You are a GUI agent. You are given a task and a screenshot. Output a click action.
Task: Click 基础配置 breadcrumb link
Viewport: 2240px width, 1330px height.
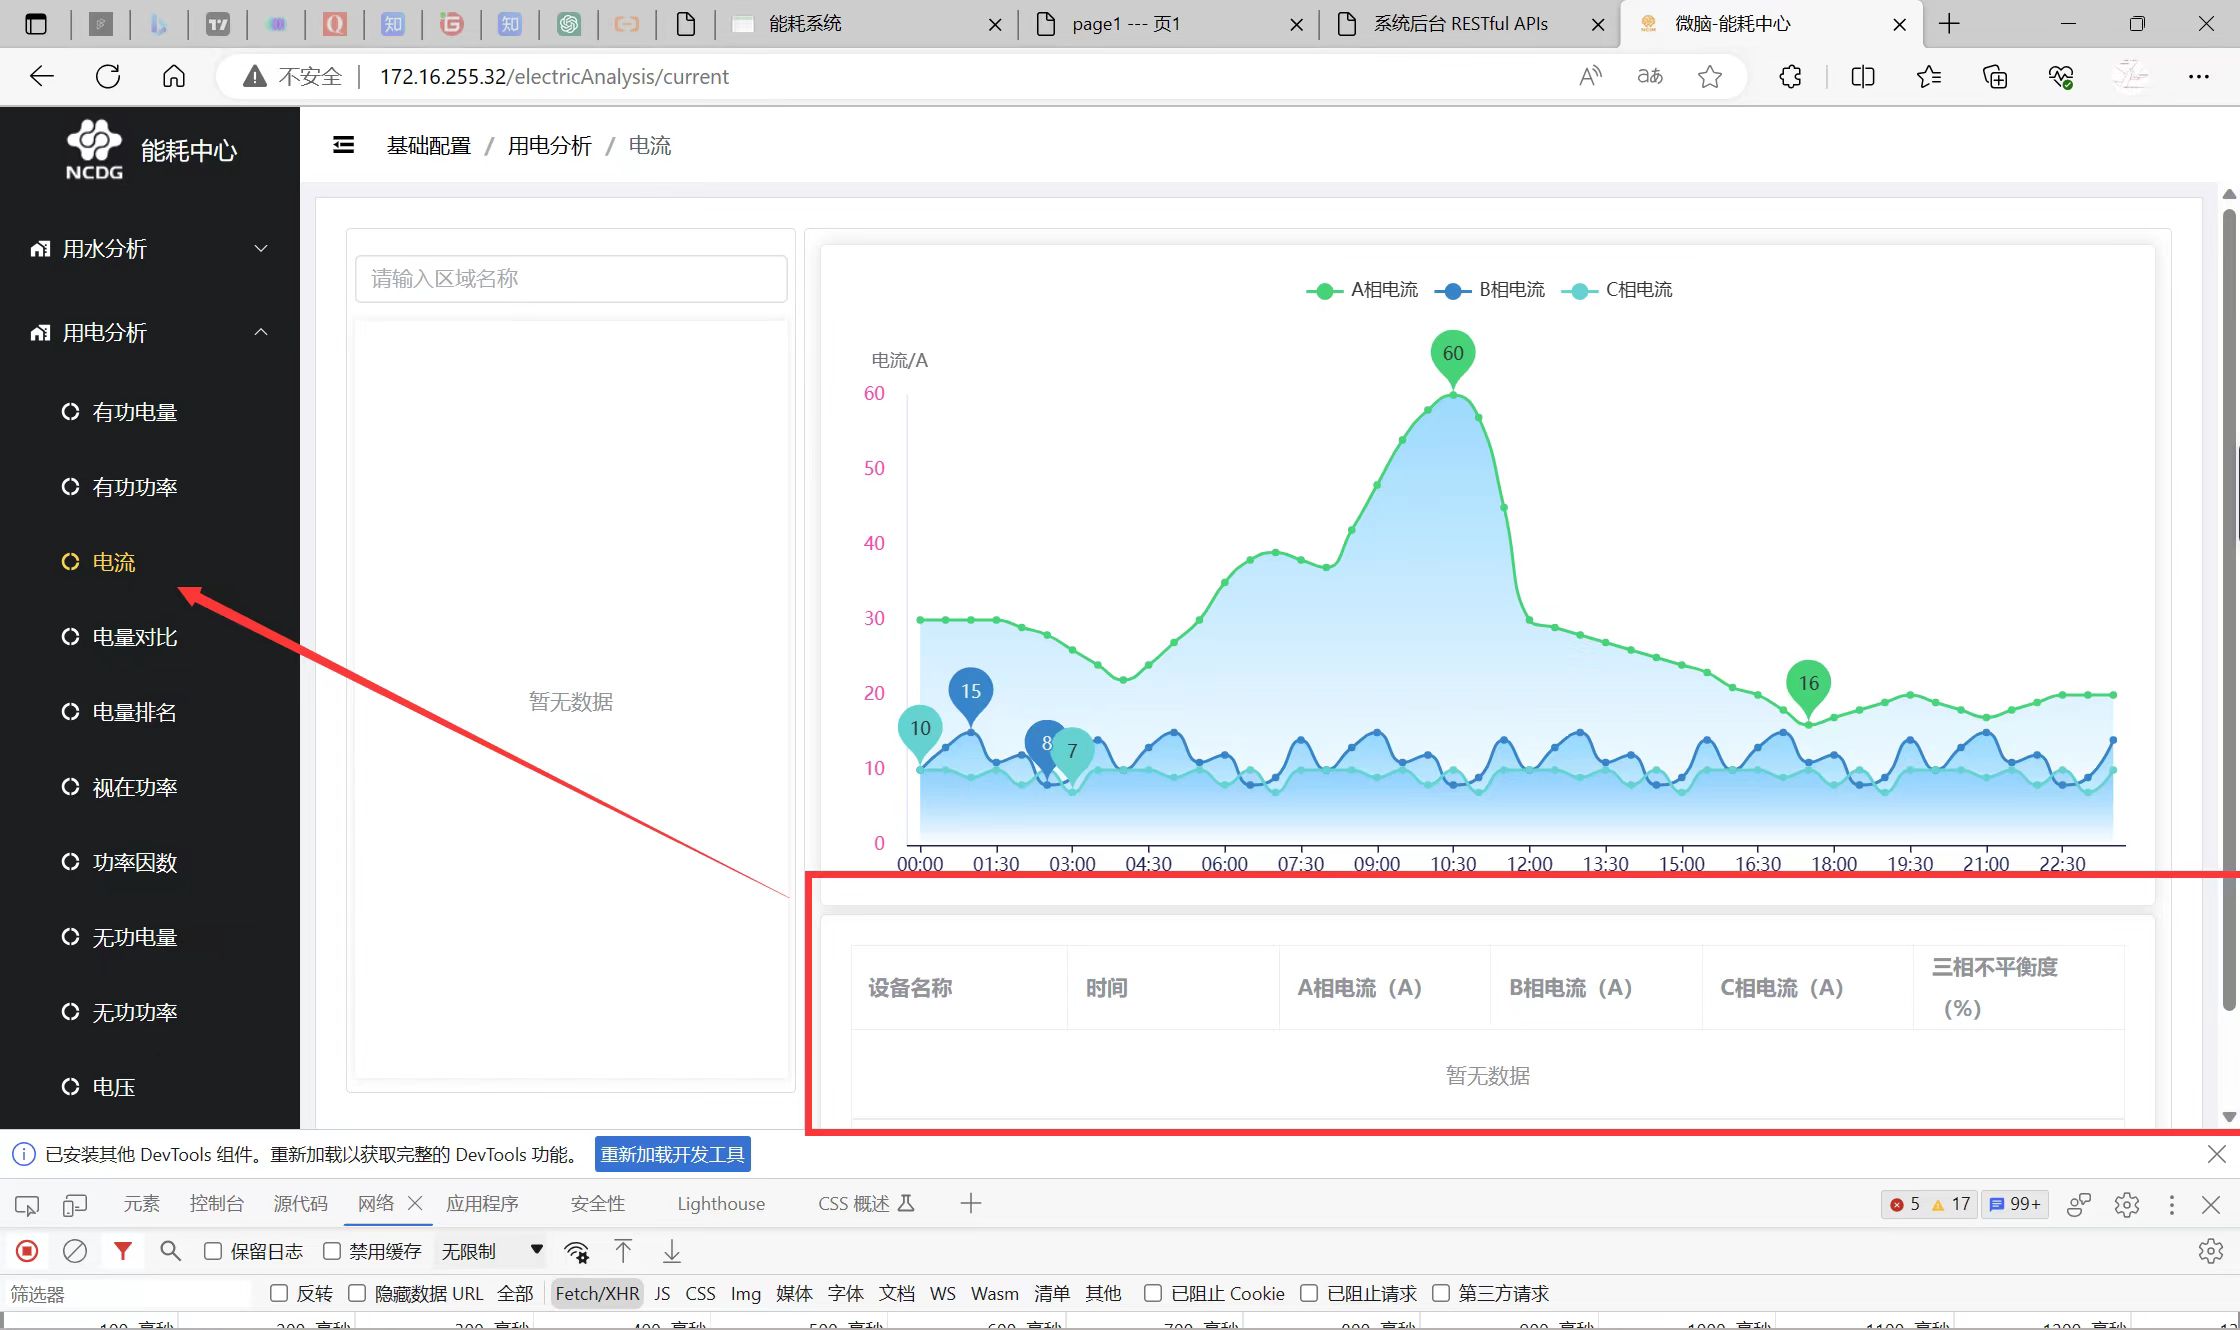[x=429, y=146]
